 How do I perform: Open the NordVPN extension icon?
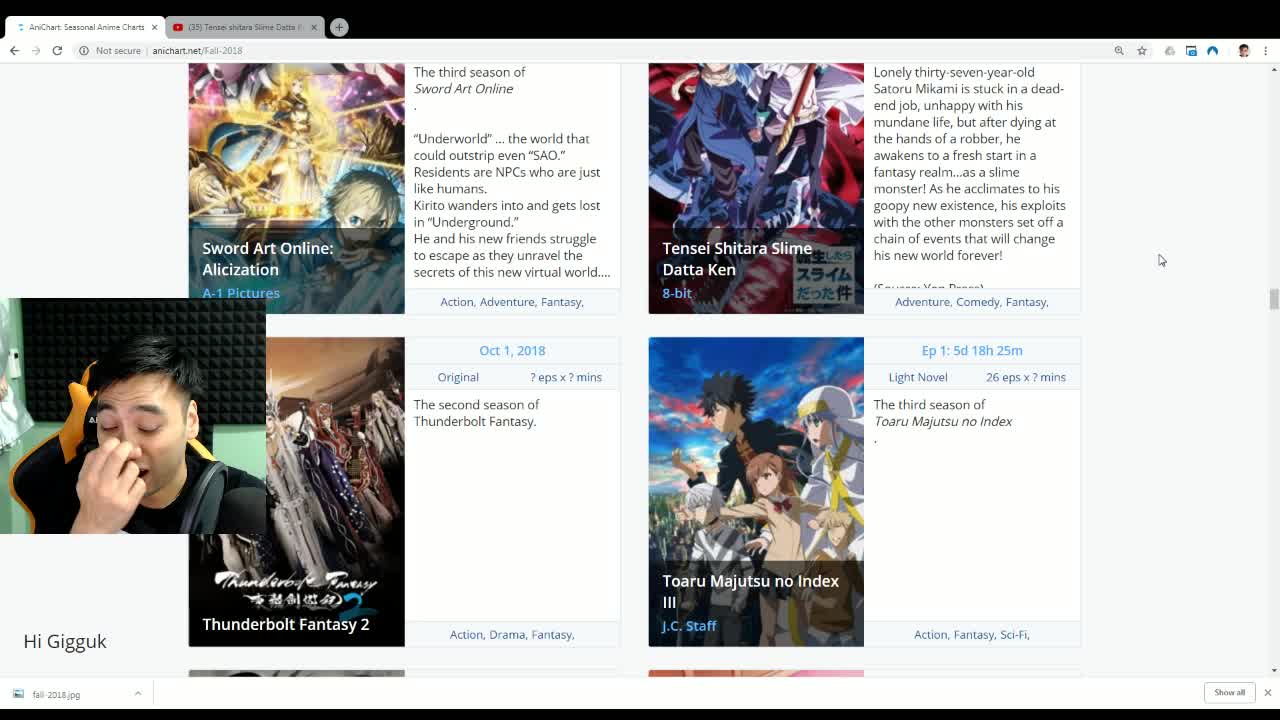[1212, 51]
